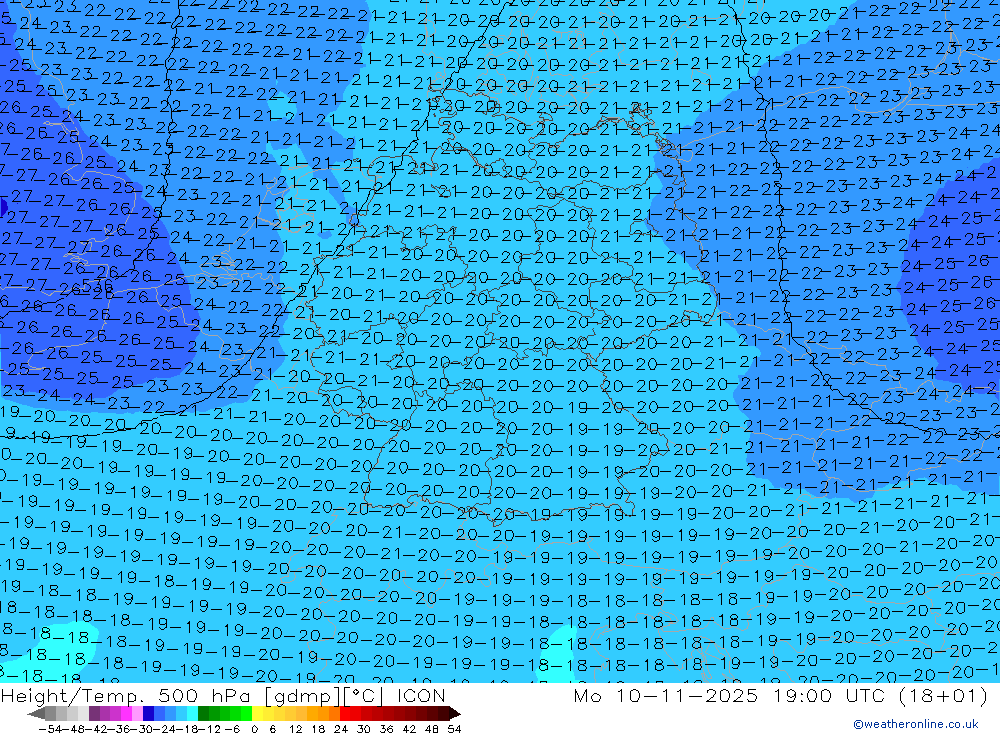The height and width of the screenshot is (733, 1000).
Task: Click the bright red legend swatch above 24
Action: coord(345,713)
